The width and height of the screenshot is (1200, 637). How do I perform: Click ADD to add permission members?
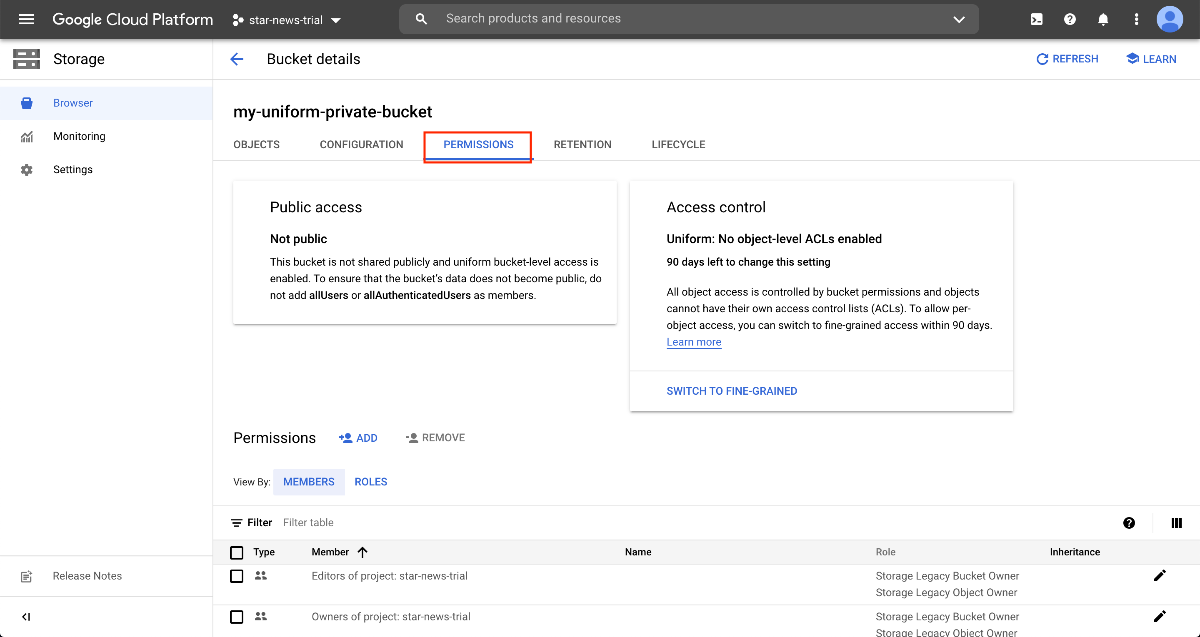point(358,438)
